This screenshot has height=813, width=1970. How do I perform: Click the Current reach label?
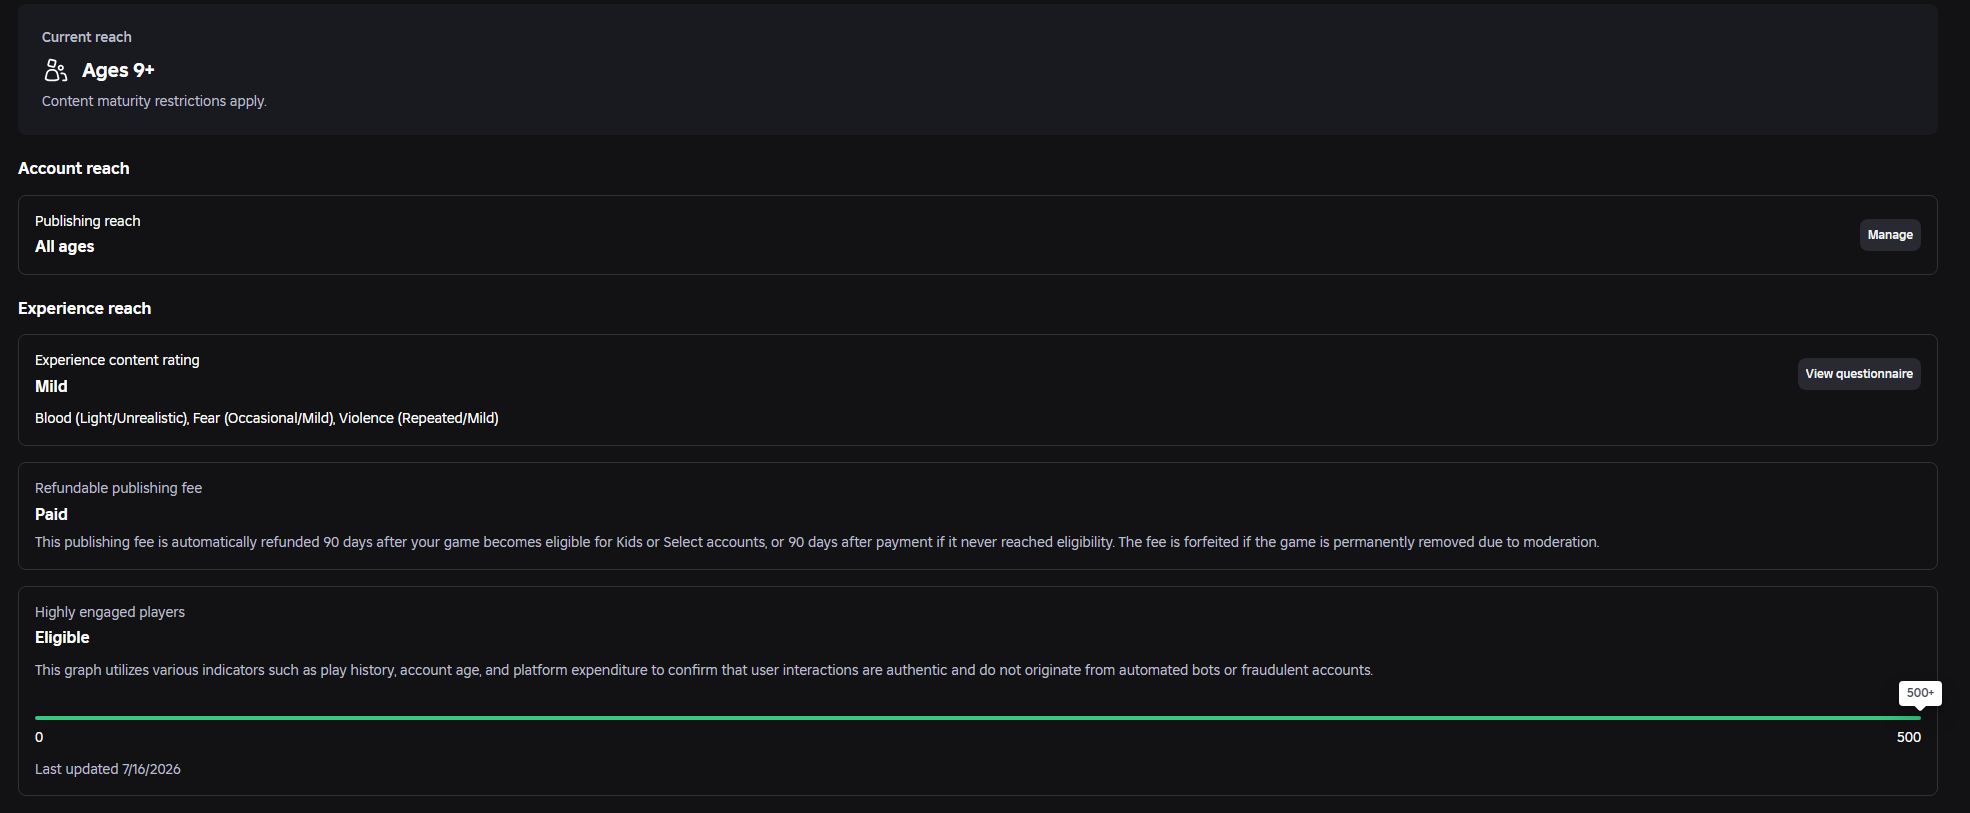[87, 37]
